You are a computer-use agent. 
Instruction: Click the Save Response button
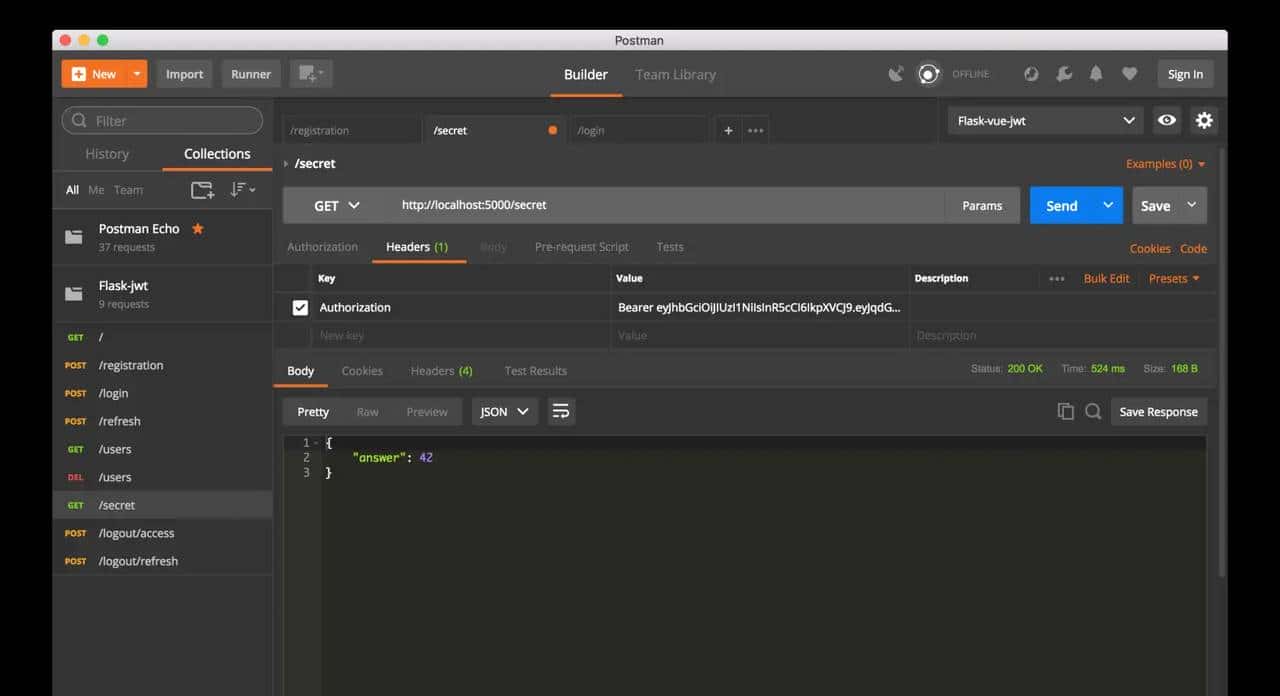(1158, 411)
